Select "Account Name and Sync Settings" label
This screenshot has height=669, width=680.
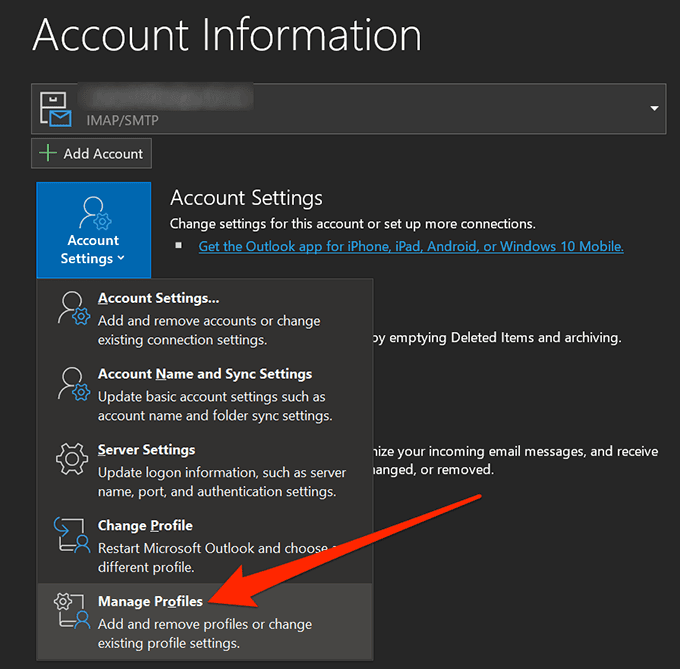(x=205, y=374)
